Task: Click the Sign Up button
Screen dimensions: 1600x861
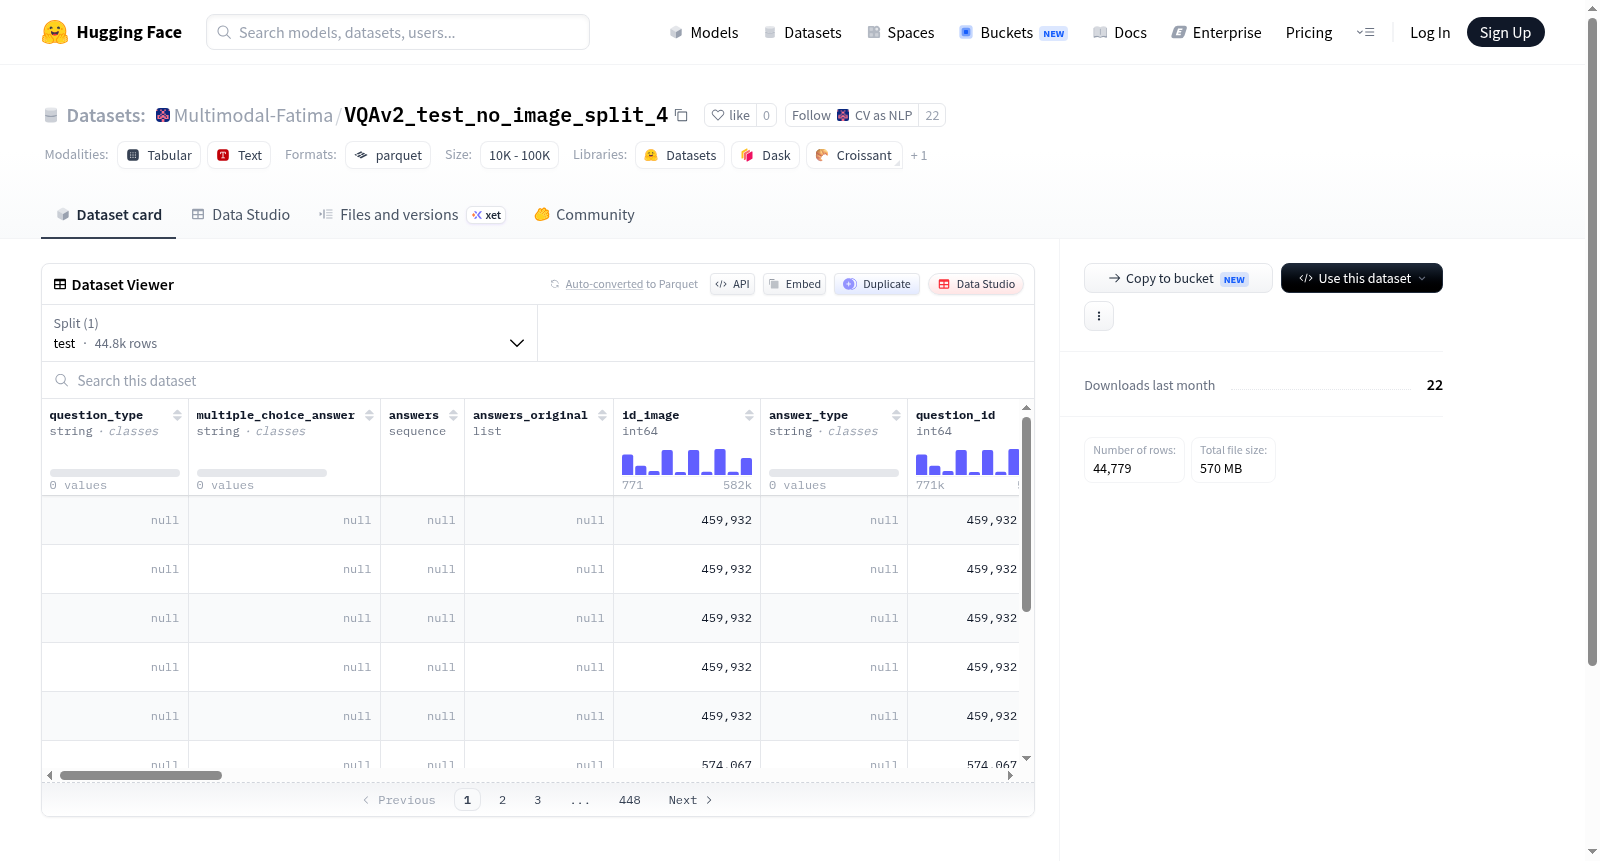Action: tap(1505, 32)
